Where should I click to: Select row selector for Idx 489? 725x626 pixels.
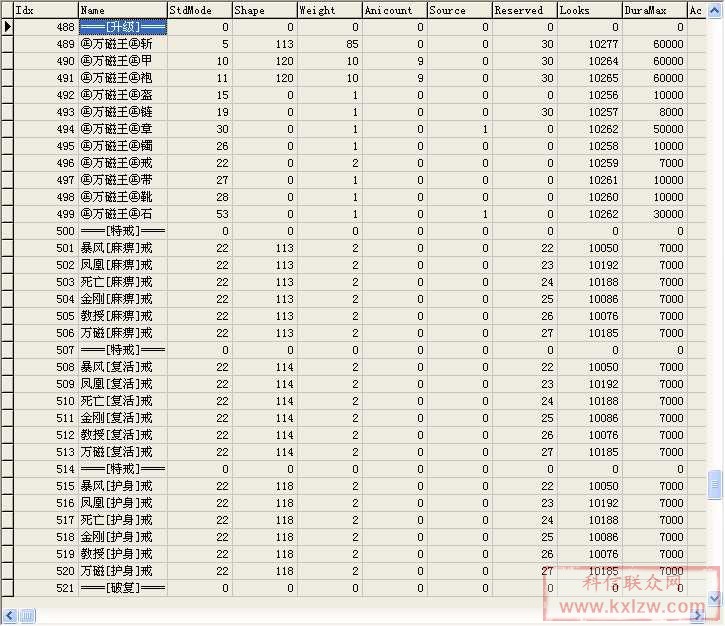pos(7,44)
